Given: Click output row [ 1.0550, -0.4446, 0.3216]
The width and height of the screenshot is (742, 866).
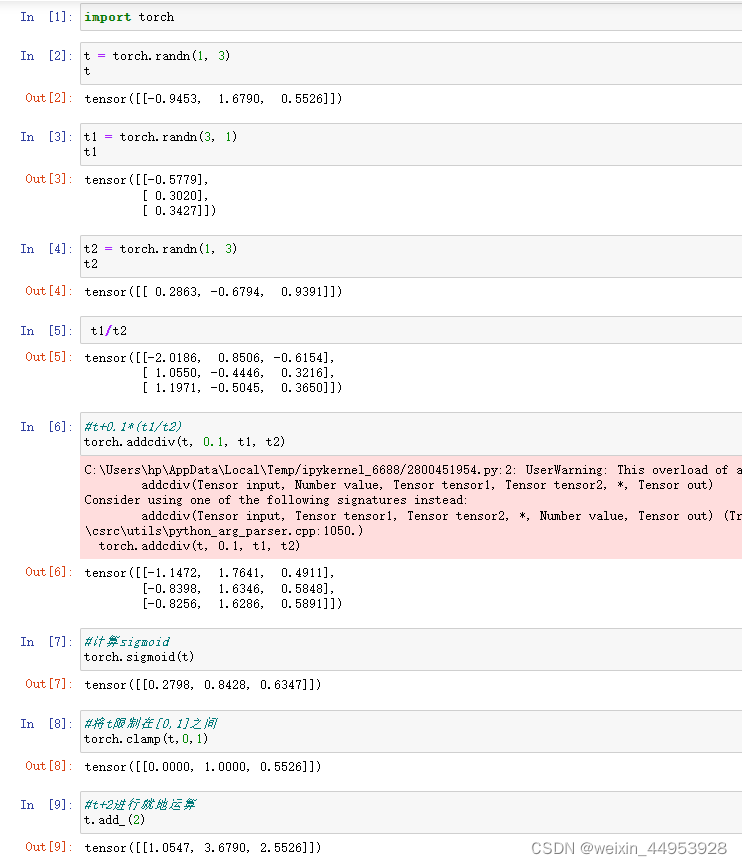Looking at the screenshot, I should (238, 373).
